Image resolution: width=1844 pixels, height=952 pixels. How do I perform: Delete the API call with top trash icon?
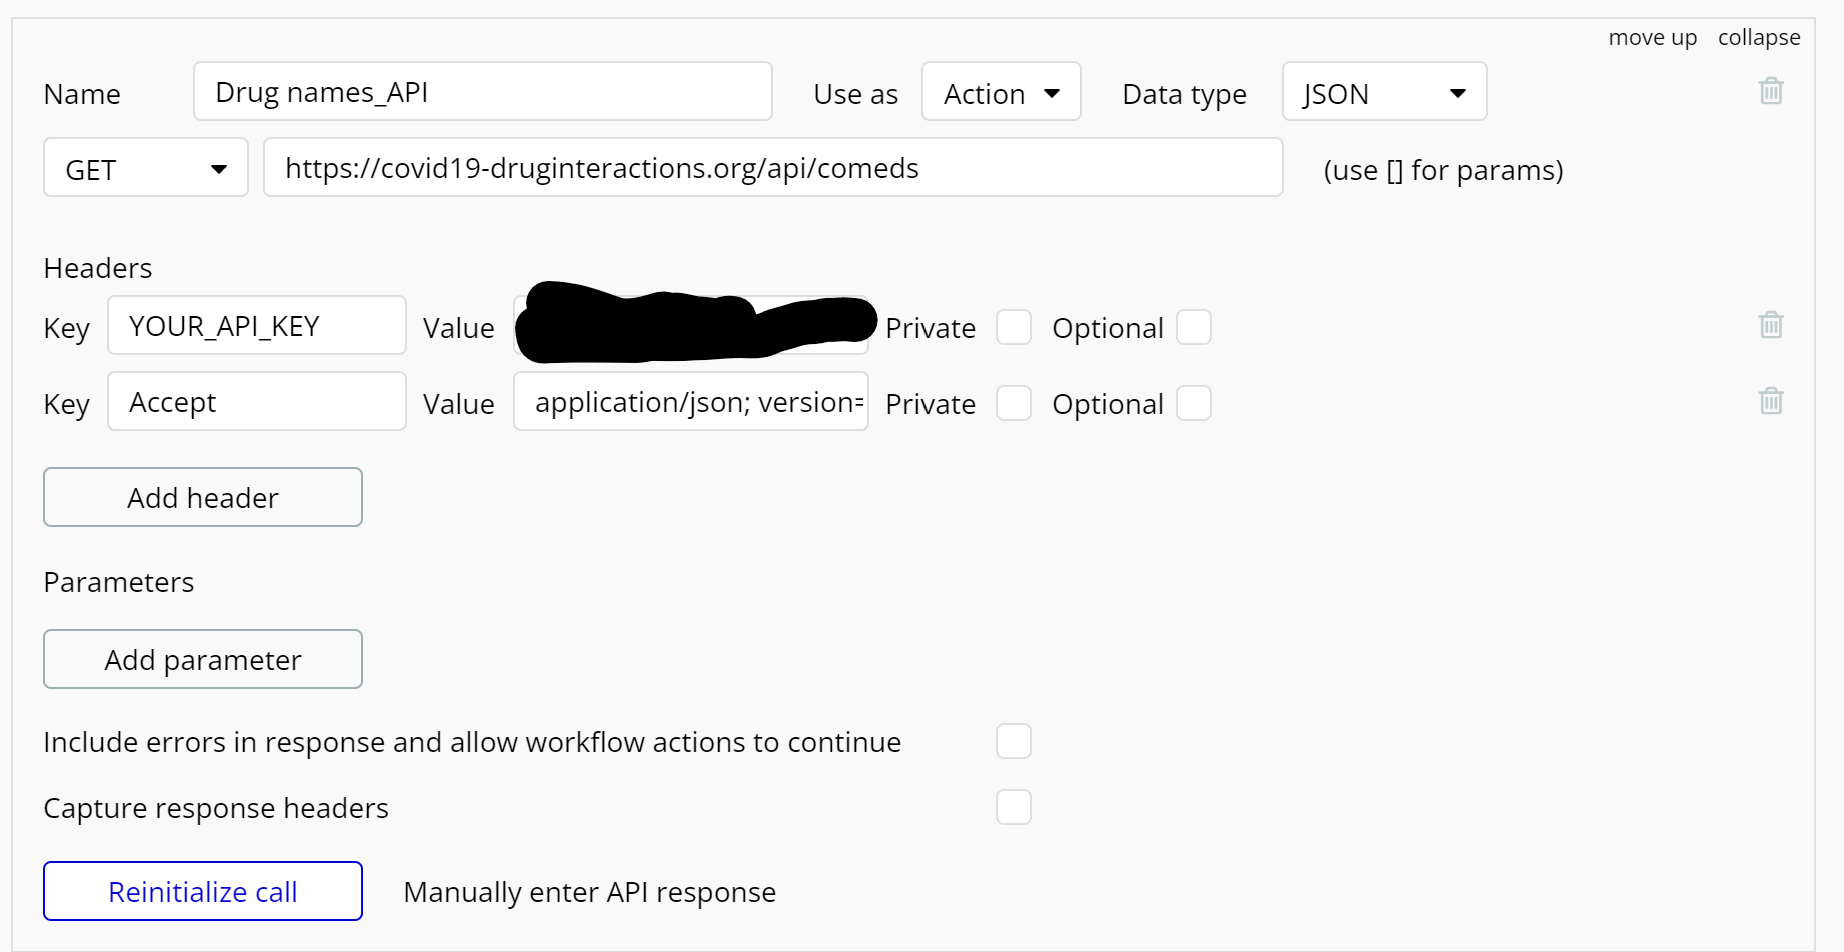tap(1771, 91)
